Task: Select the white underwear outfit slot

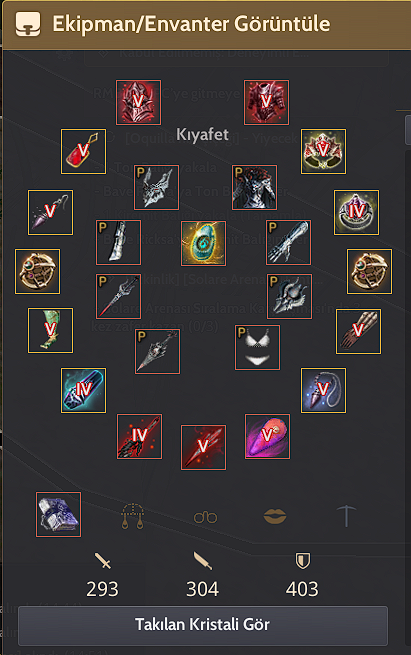Action: click(257, 348)
